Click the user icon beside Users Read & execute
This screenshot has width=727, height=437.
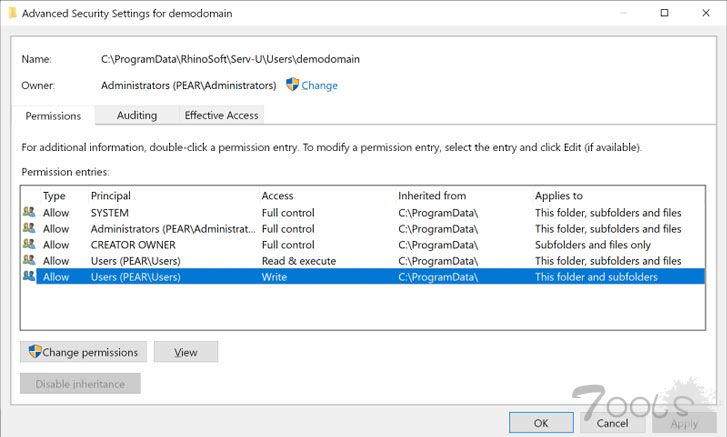tap(28, 261)
